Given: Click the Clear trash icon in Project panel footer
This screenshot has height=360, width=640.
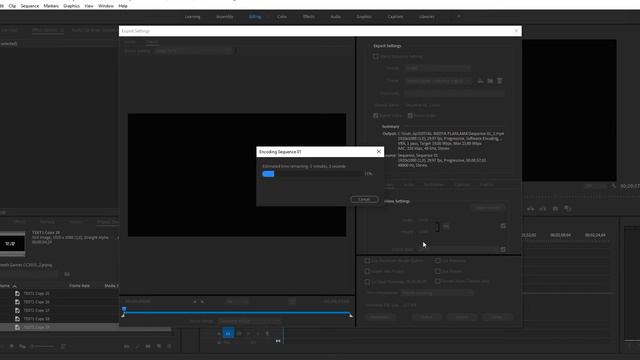Looking at the screenshot, I should pyautogui.click(x=169, y=346).
